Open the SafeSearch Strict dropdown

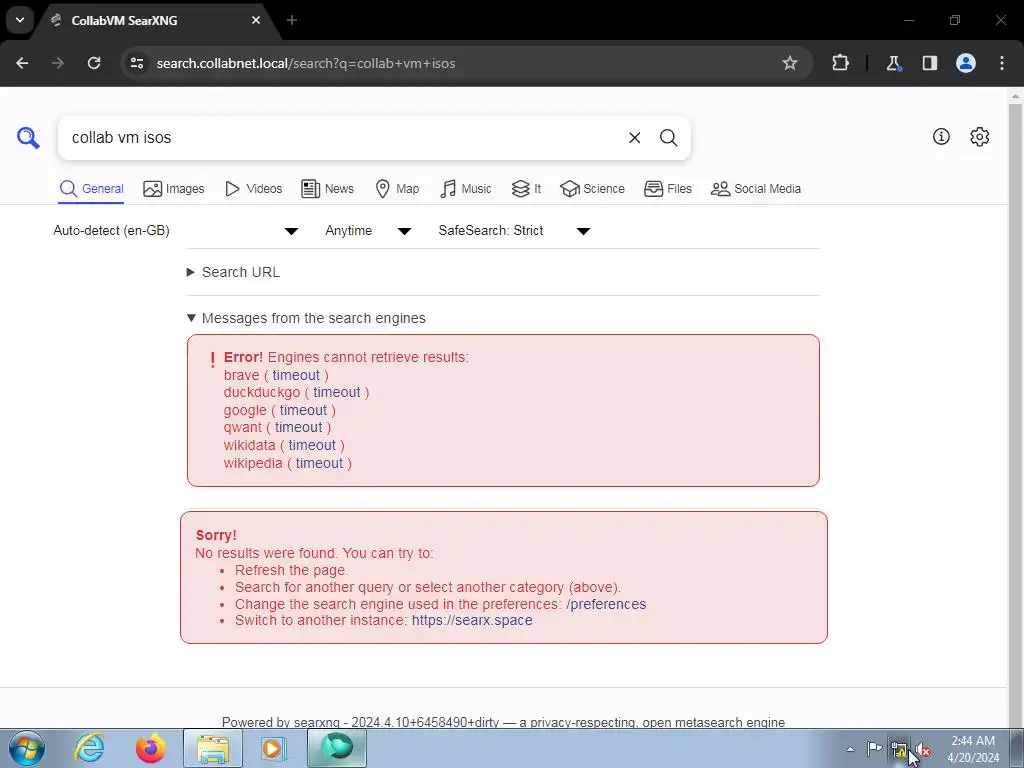point(514,231)
